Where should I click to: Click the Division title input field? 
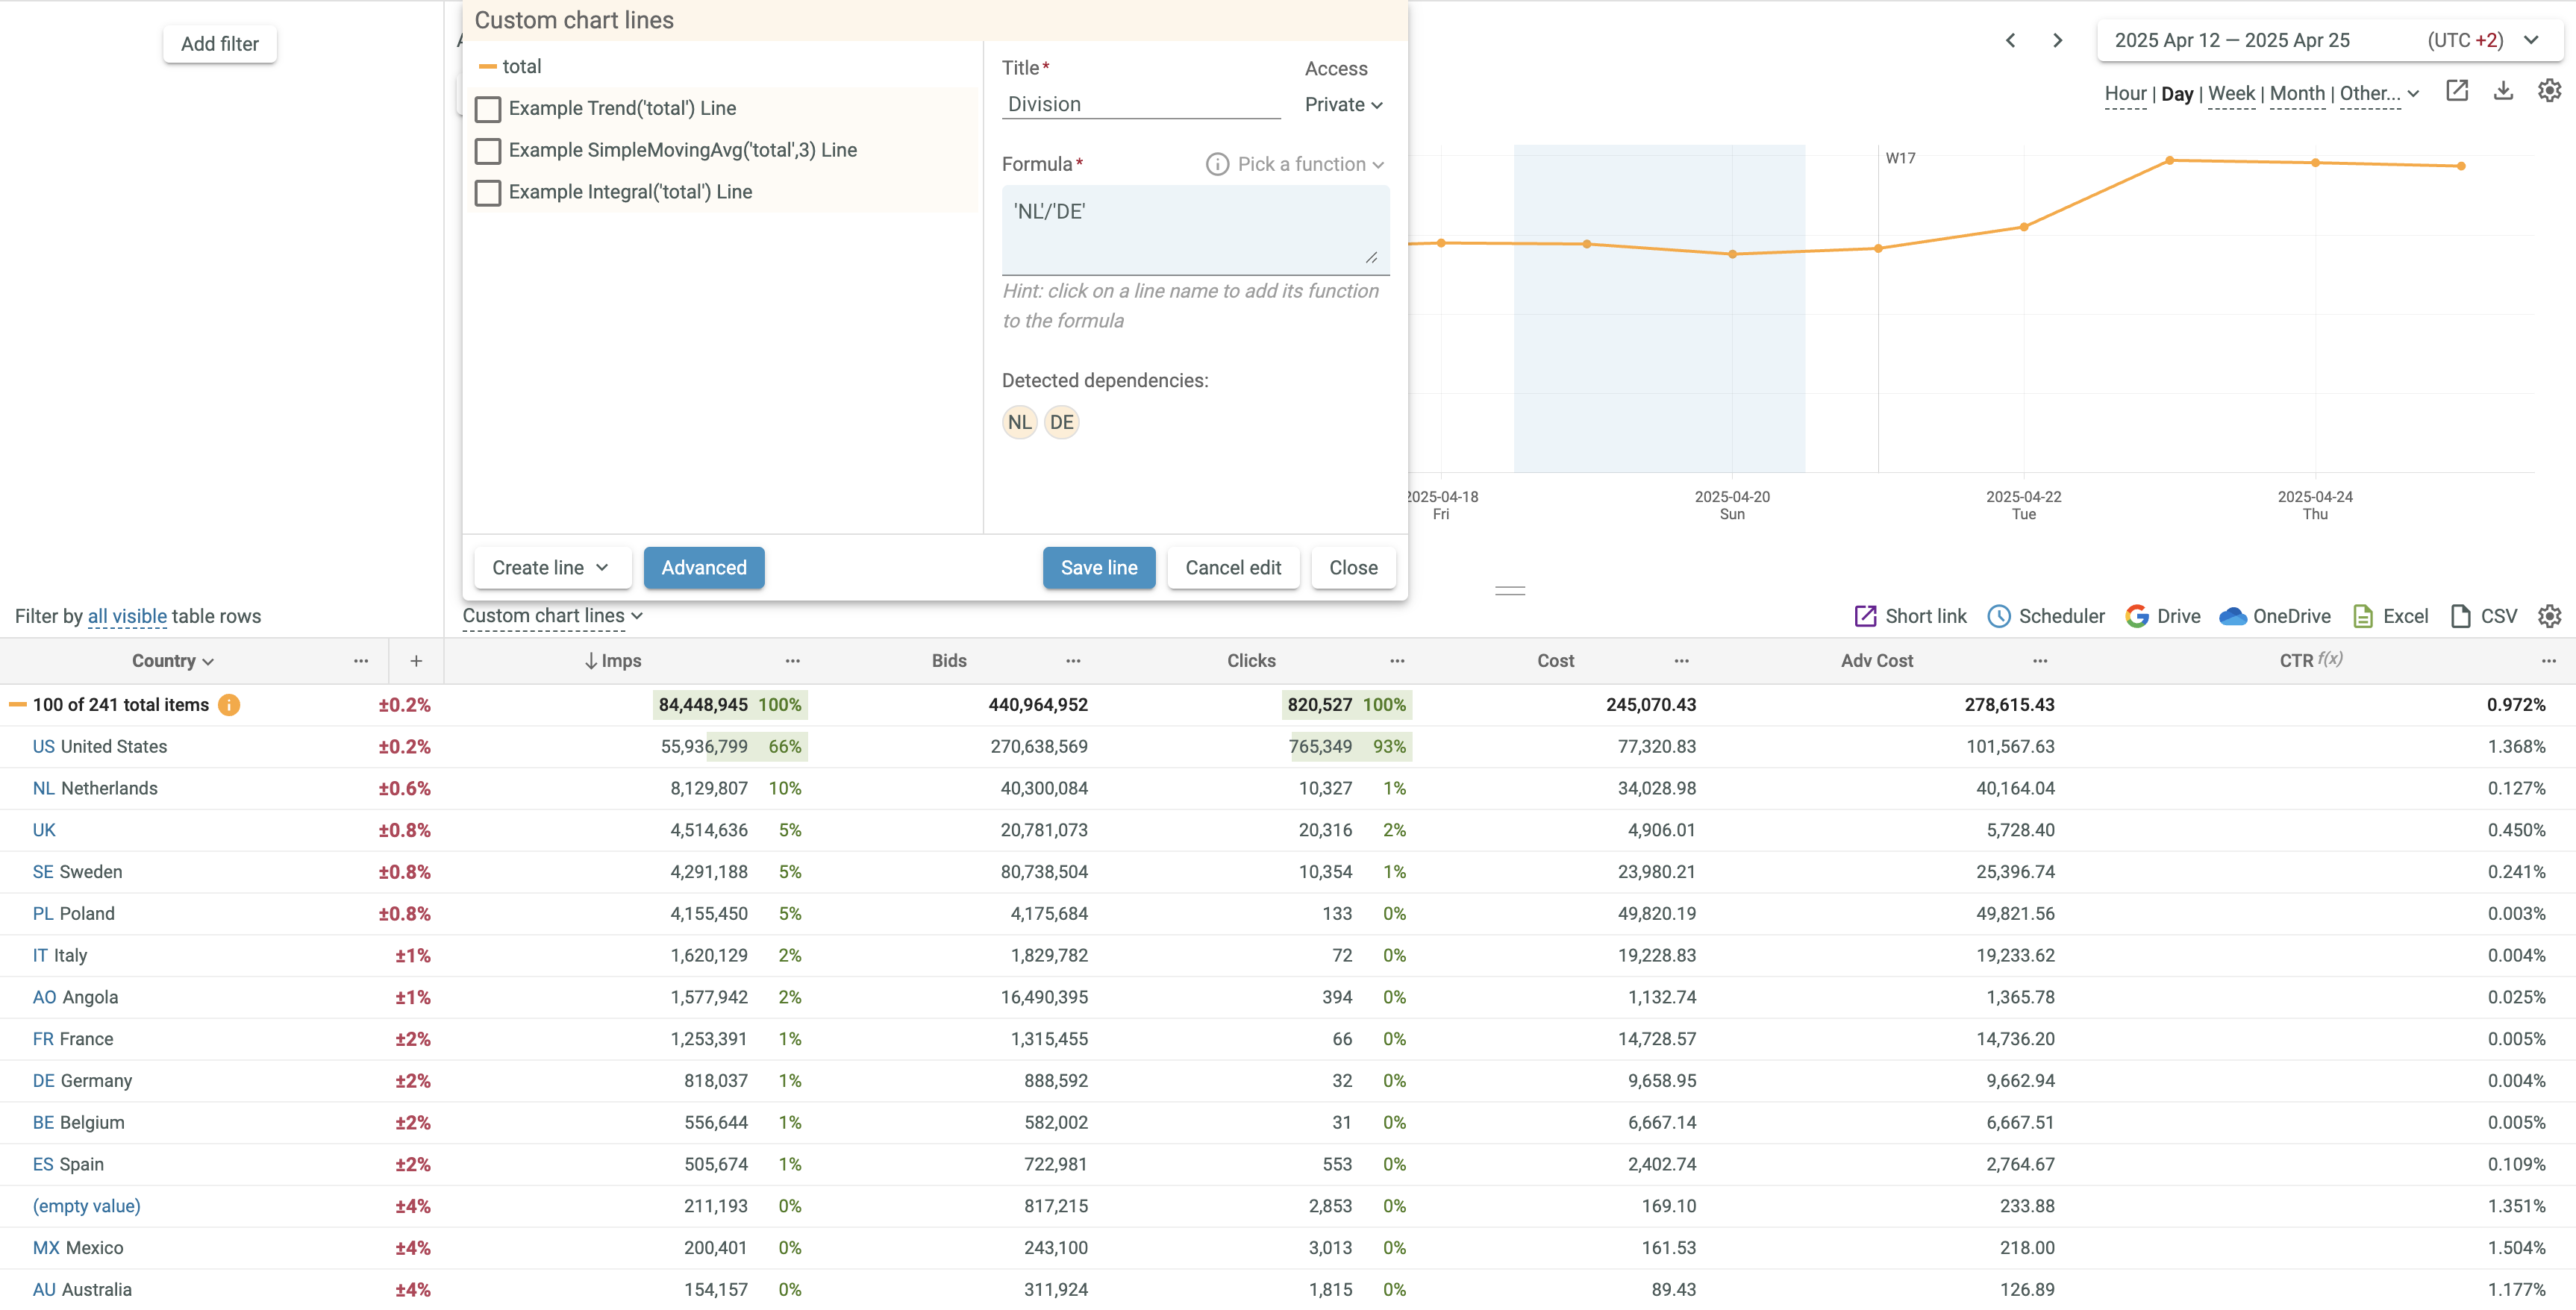[x=1140, y=104]
